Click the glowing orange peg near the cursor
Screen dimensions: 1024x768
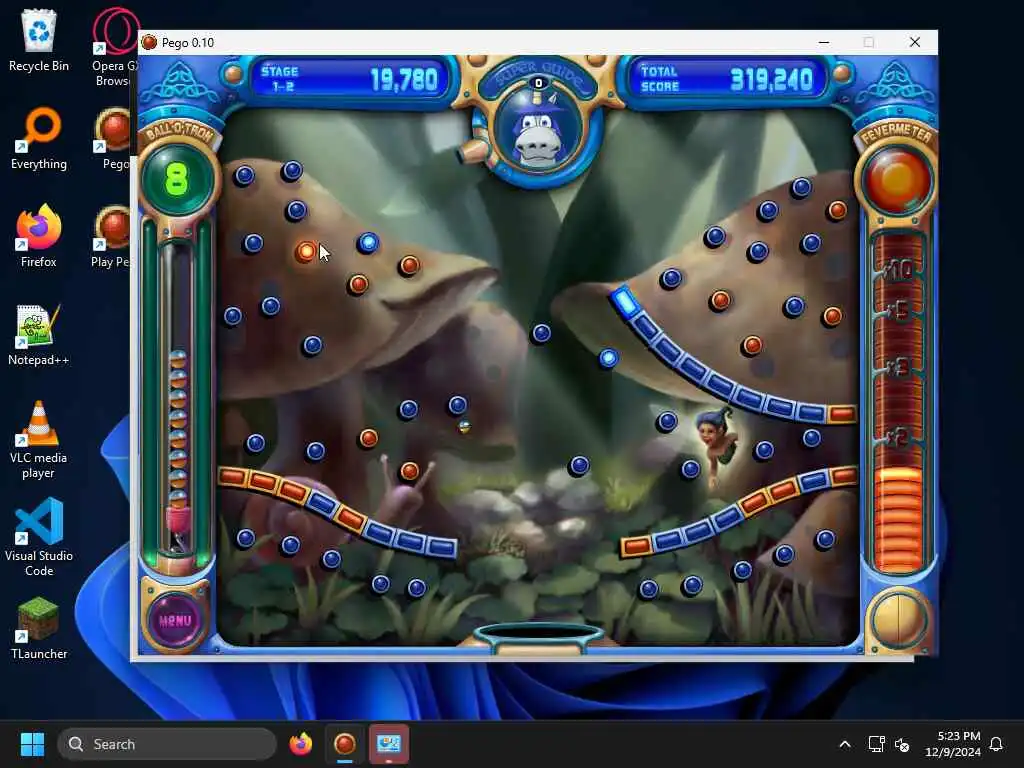coord(305,251)
